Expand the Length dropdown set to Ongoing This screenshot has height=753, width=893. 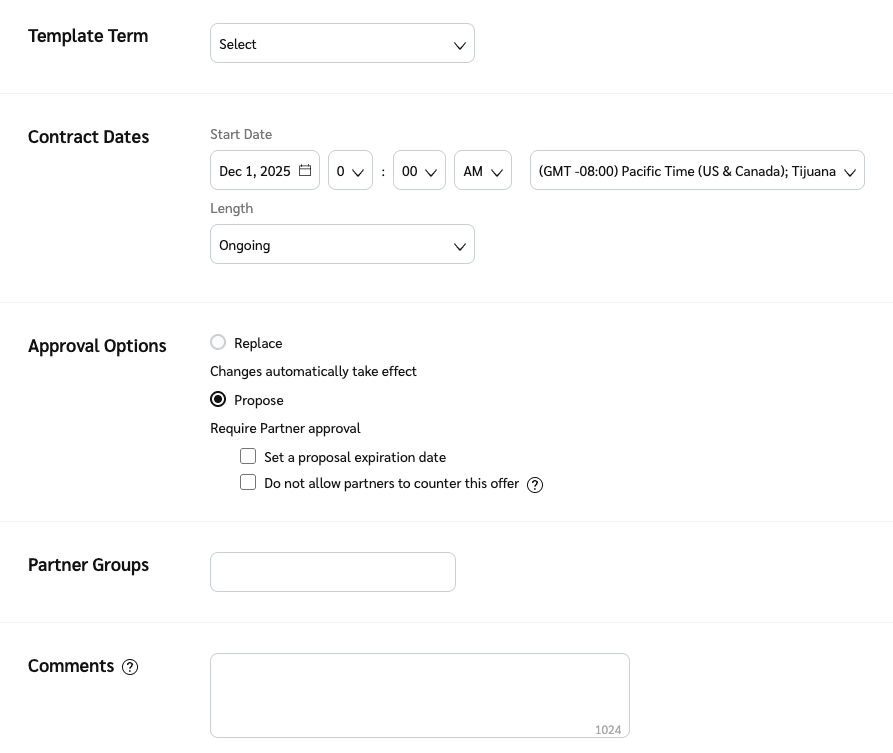click(342, 245)
